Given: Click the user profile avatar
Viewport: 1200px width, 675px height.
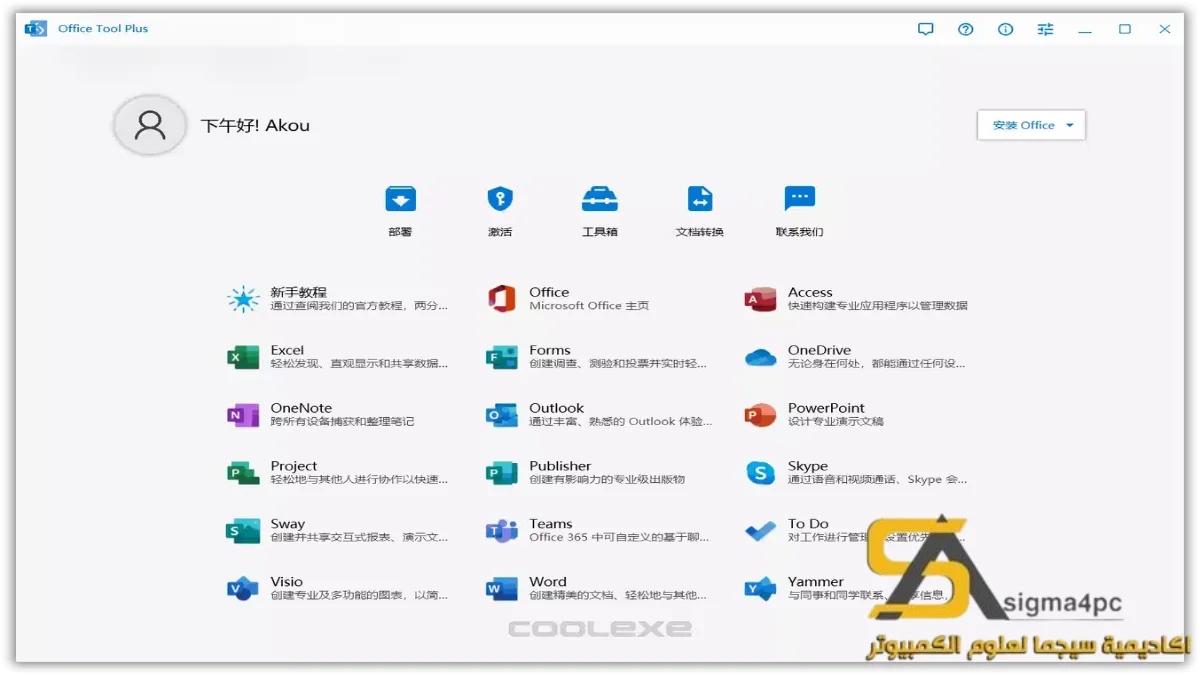Looking at the screenshot, I should point(150,125).
